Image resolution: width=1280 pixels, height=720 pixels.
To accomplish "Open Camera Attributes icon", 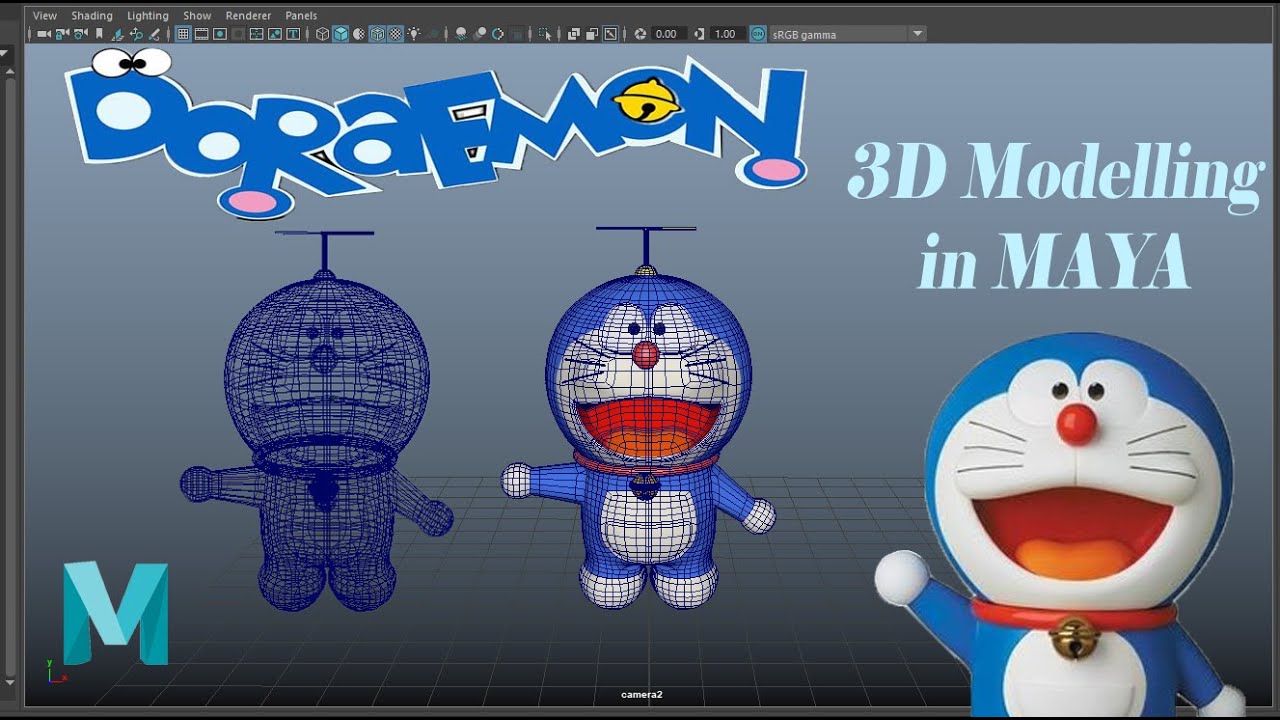I will 80,34.
